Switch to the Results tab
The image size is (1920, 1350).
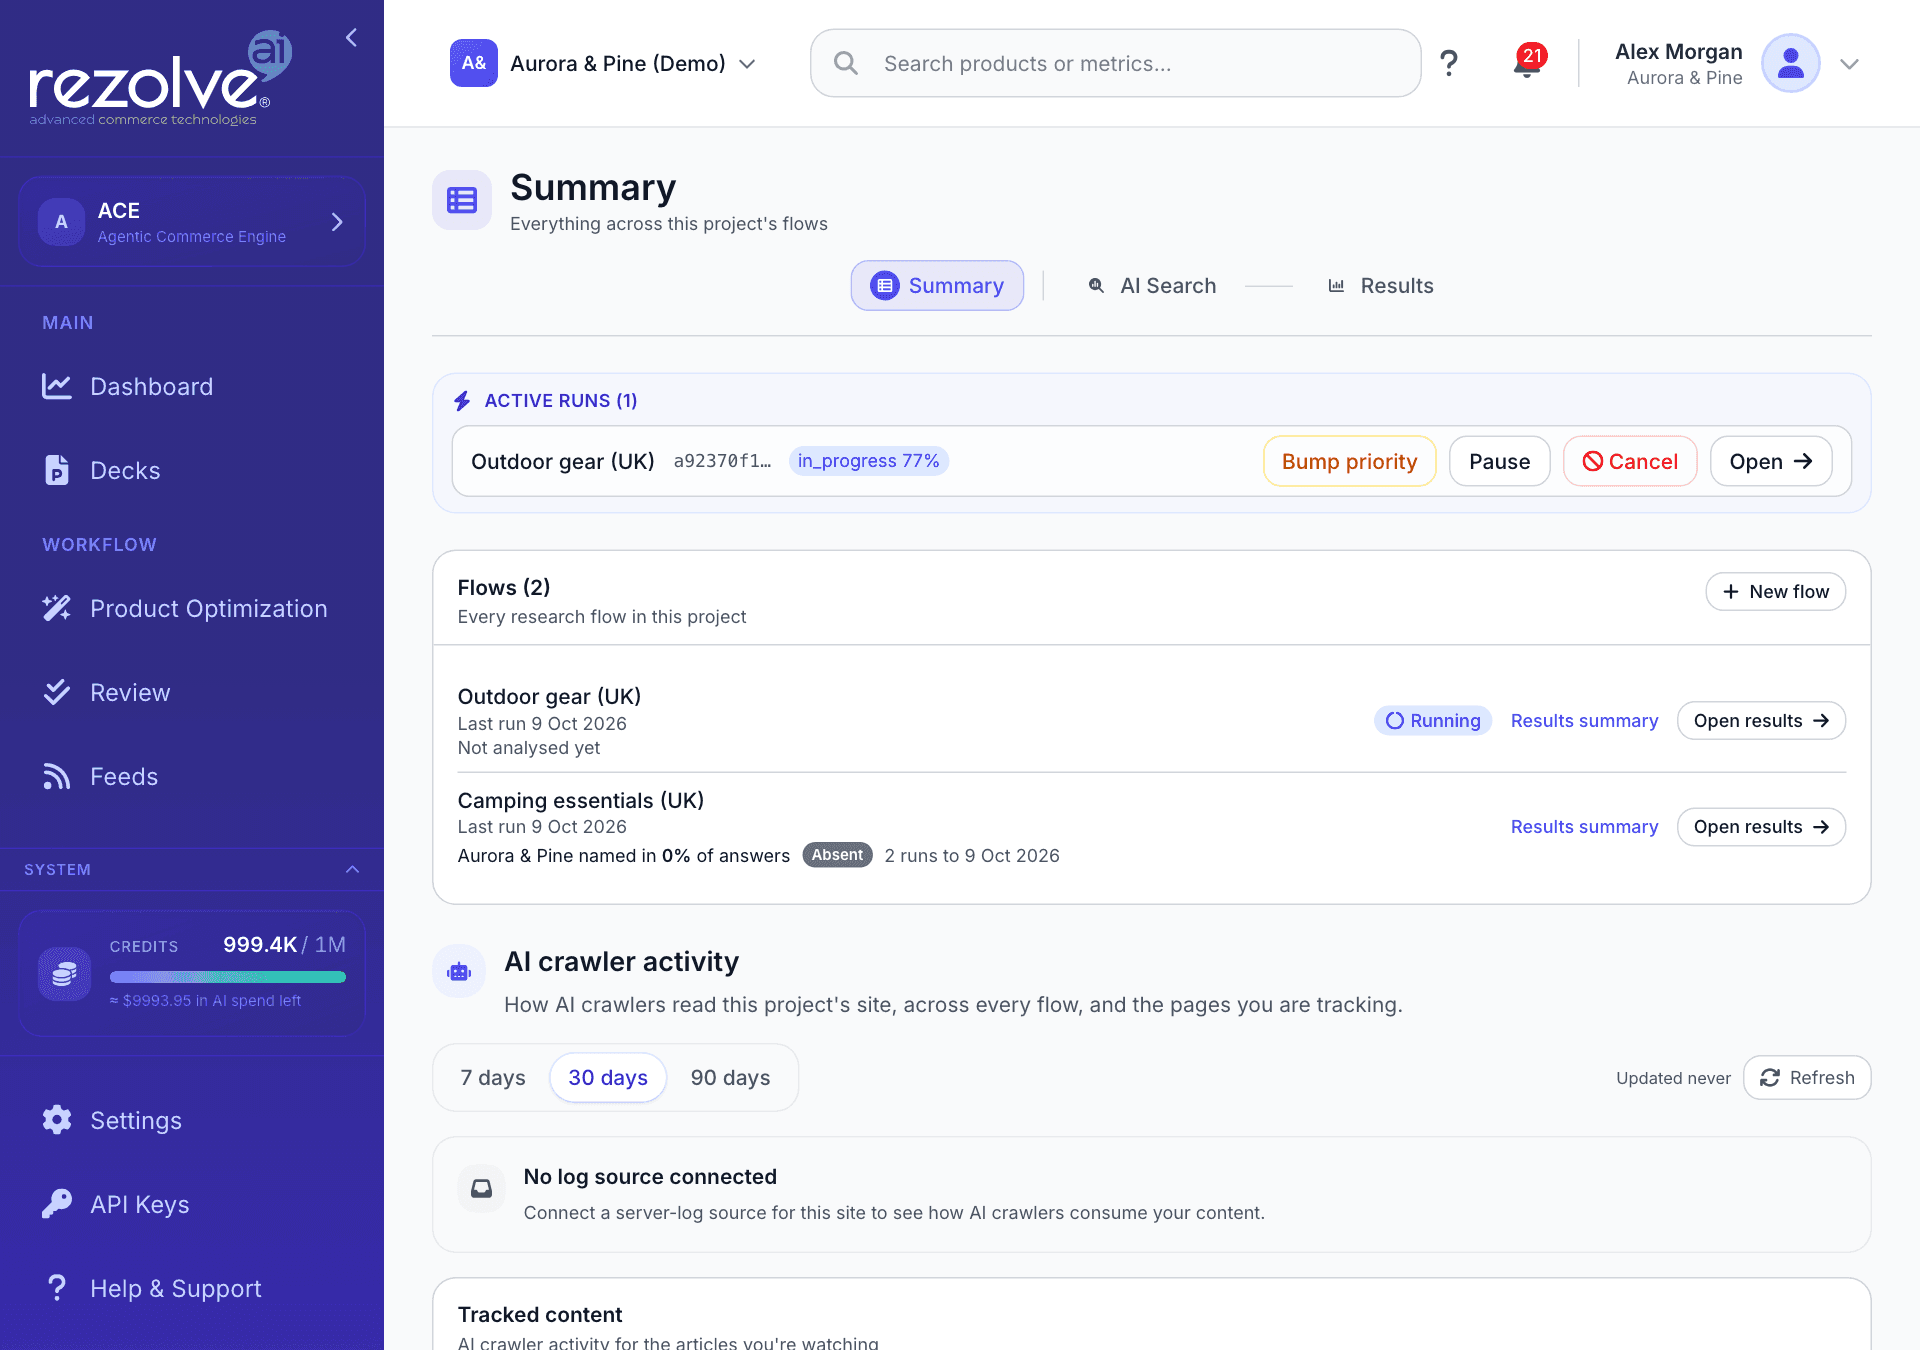1380,286
